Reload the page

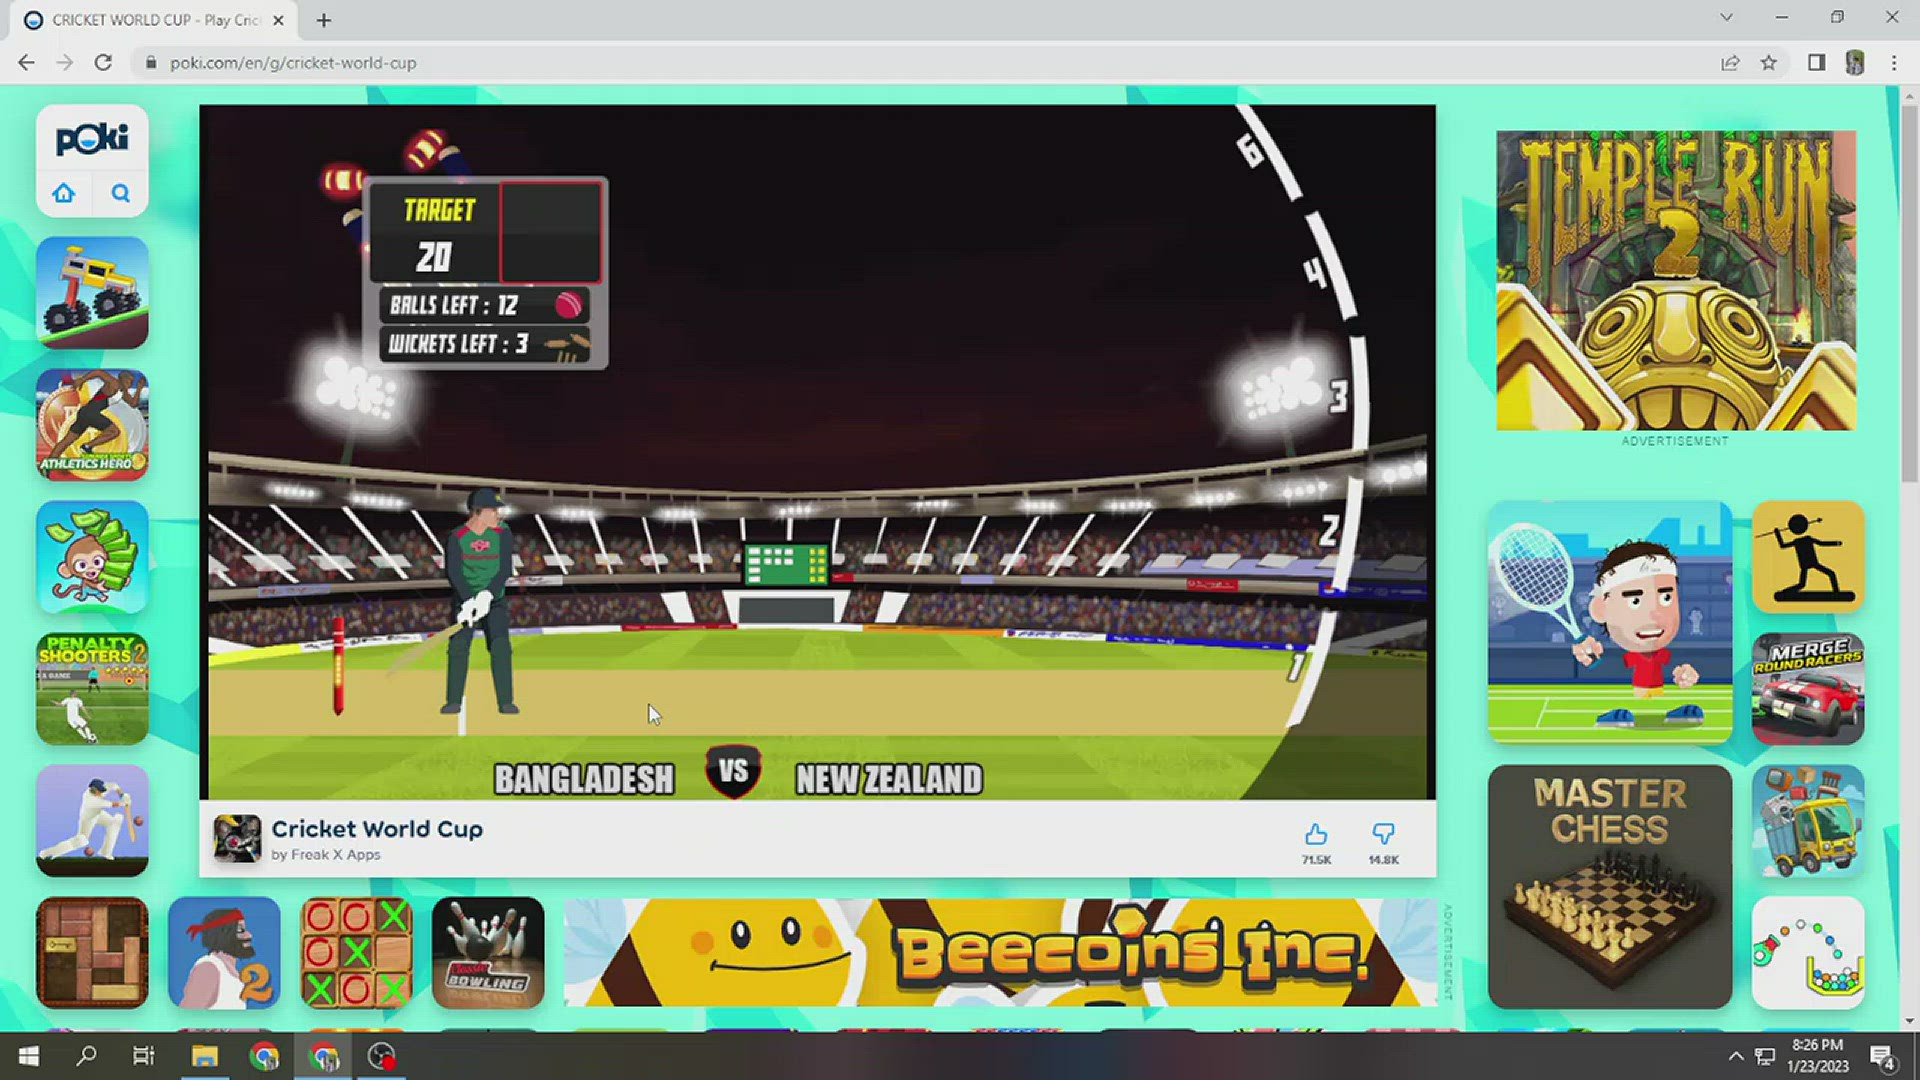103,63
